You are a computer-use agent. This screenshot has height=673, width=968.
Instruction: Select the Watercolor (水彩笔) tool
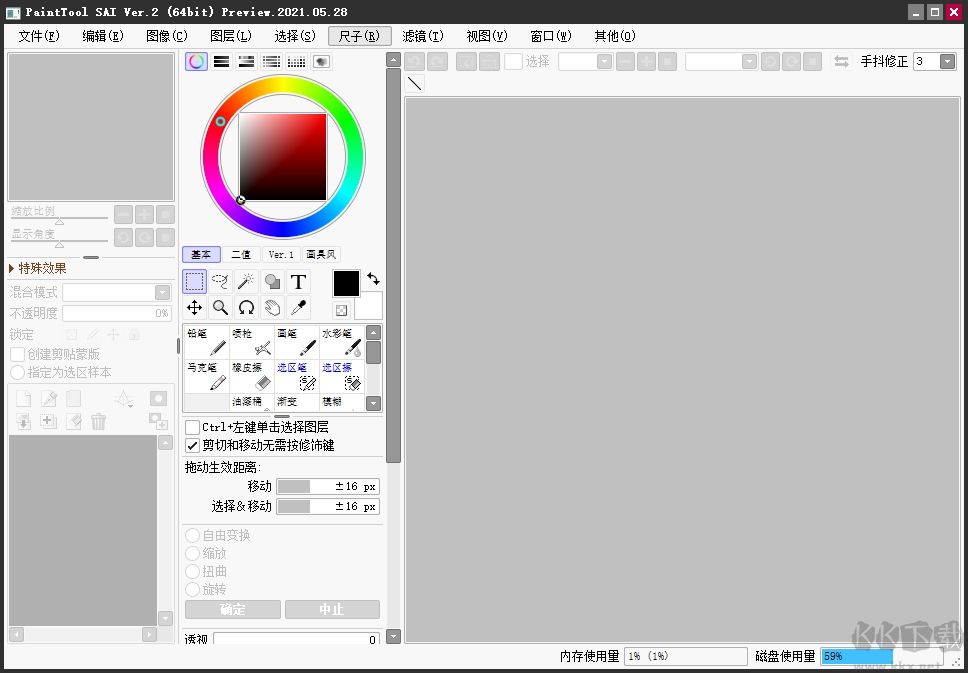tap(342, 342)
